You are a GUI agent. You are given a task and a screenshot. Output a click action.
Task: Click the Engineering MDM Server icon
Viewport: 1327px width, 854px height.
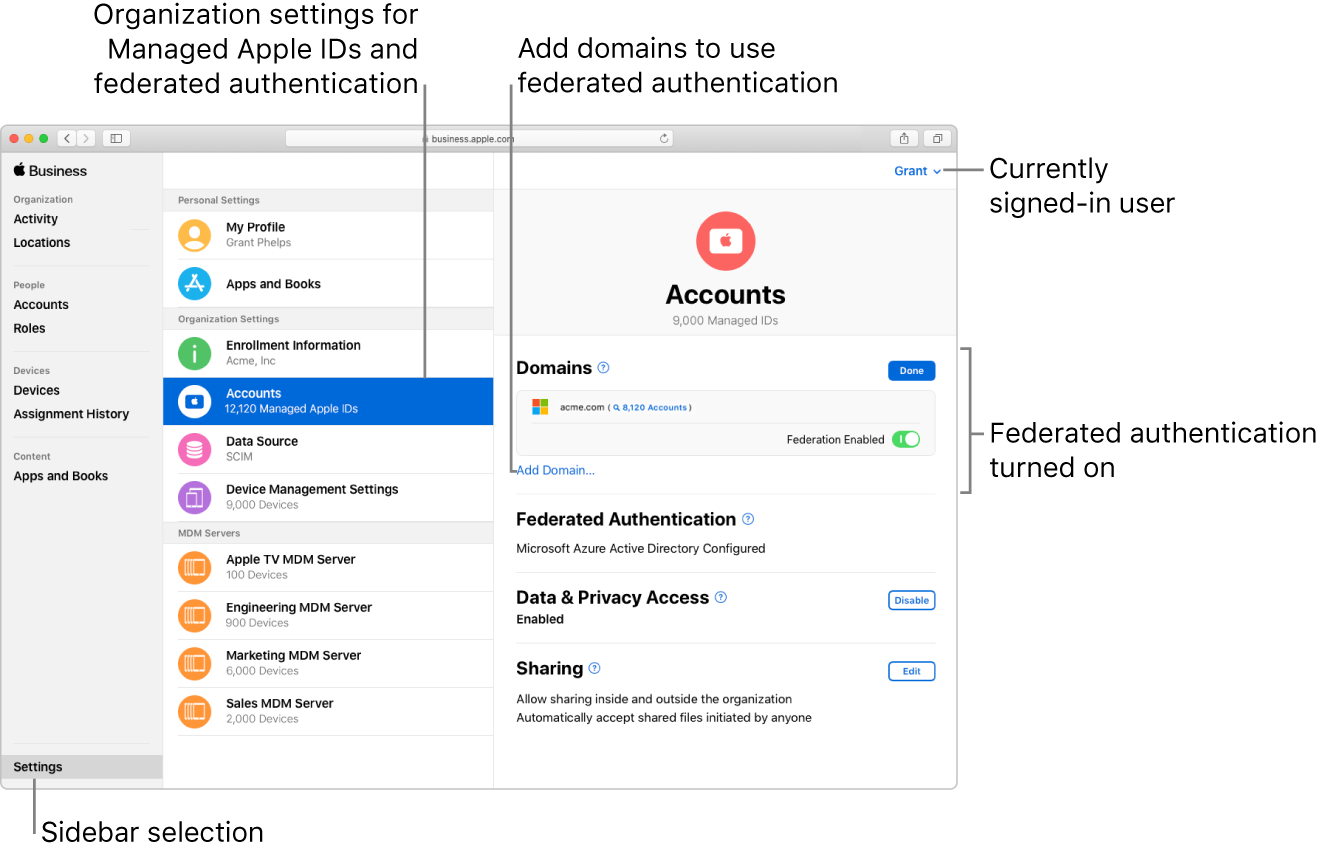coord(194,615)
